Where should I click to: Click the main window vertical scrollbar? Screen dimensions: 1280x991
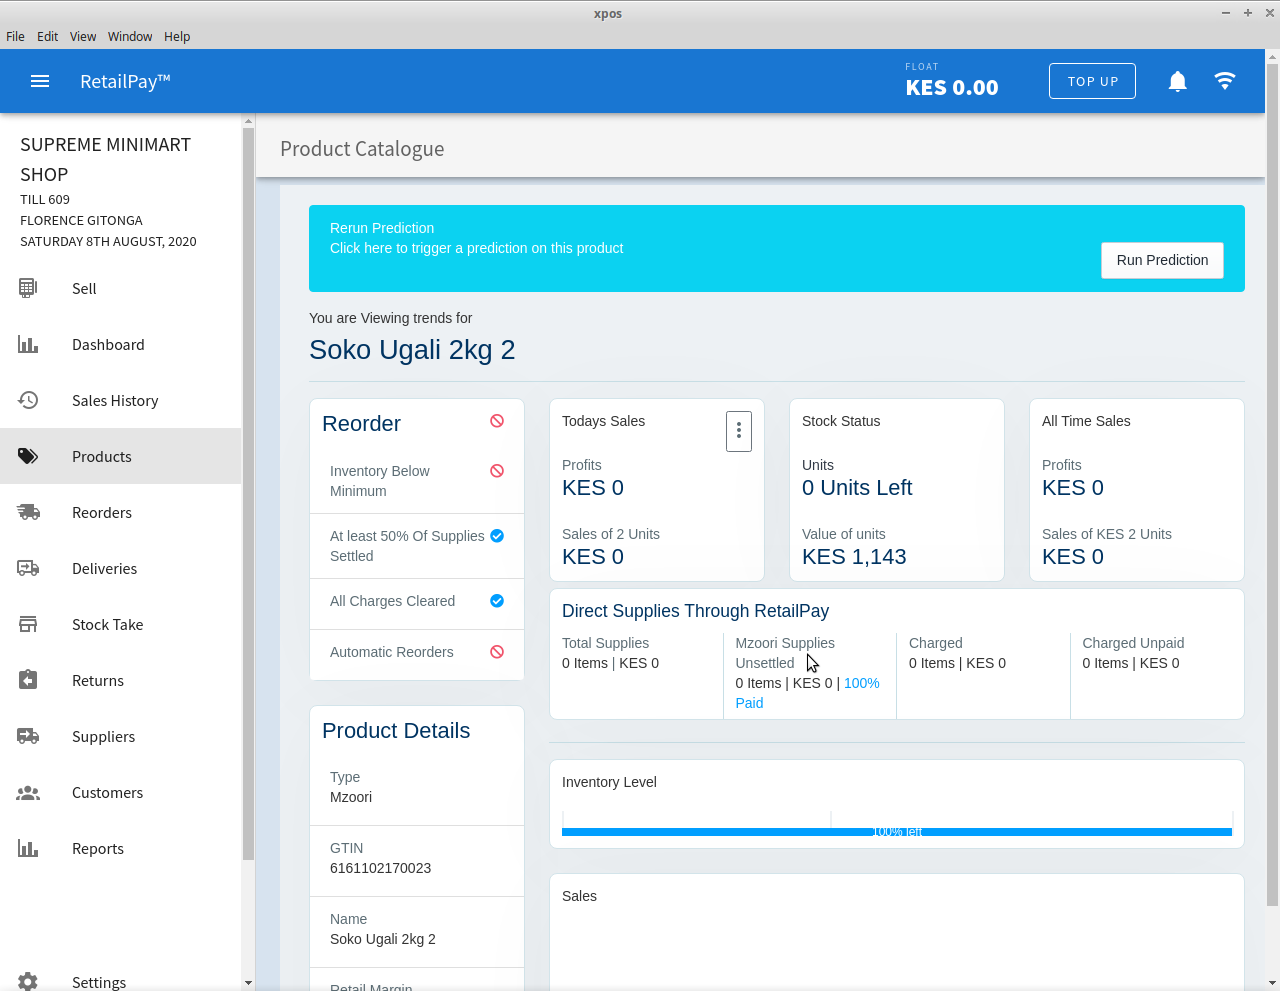point(1272,485)
